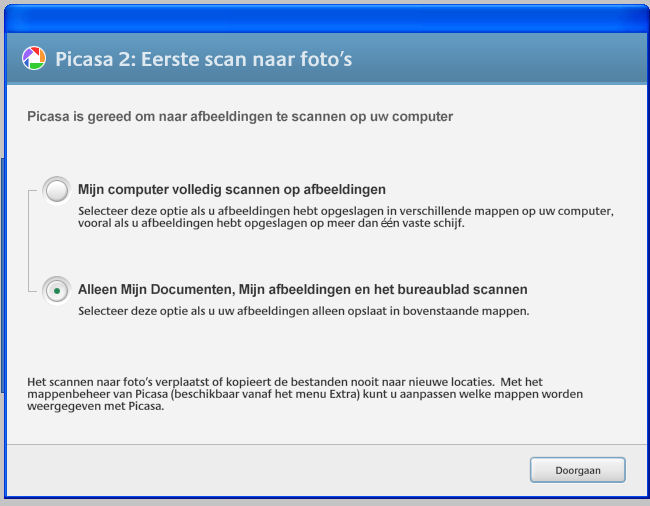Viewport: 650px width, 506px height.
Task: Click the 'Mijn computer volledig scannen op afbeeldingen' label
Action: point(232,189)
